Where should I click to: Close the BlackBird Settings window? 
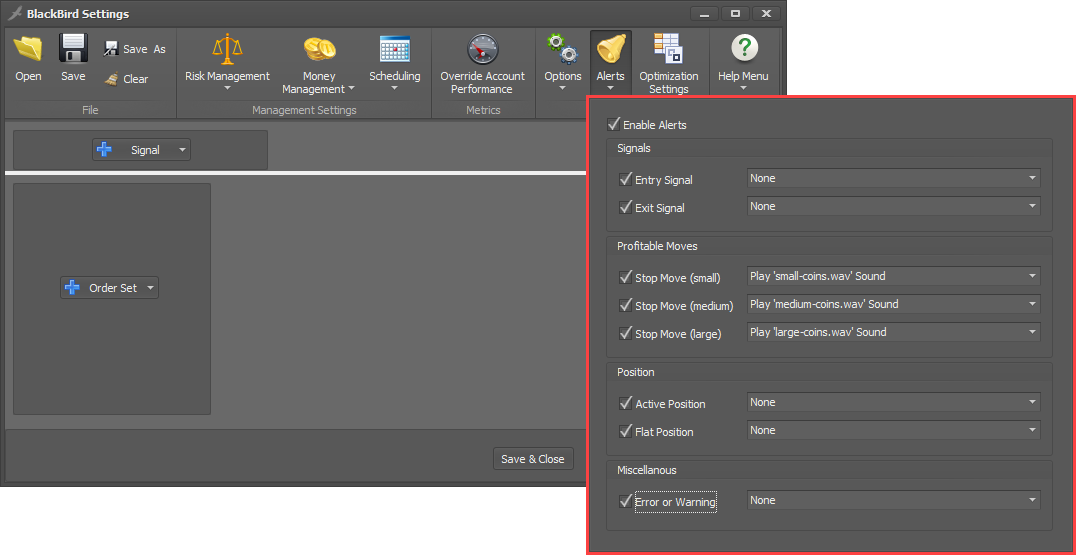pos(767,14)
